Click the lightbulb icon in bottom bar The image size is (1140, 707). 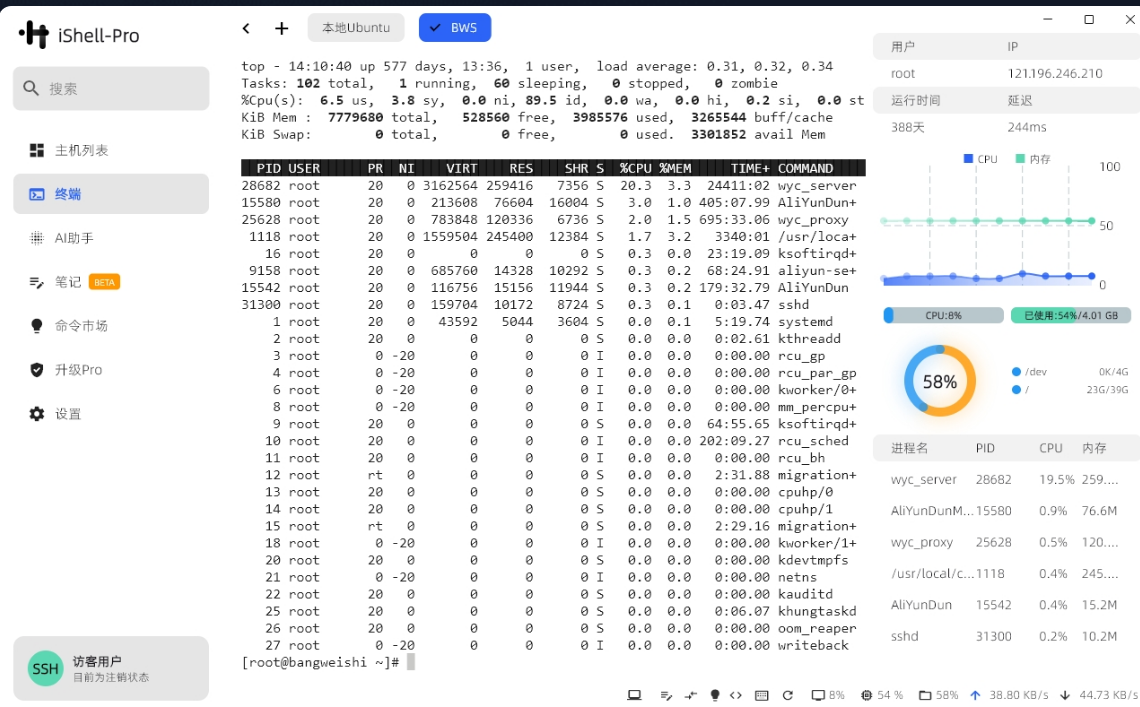(715, 695)
